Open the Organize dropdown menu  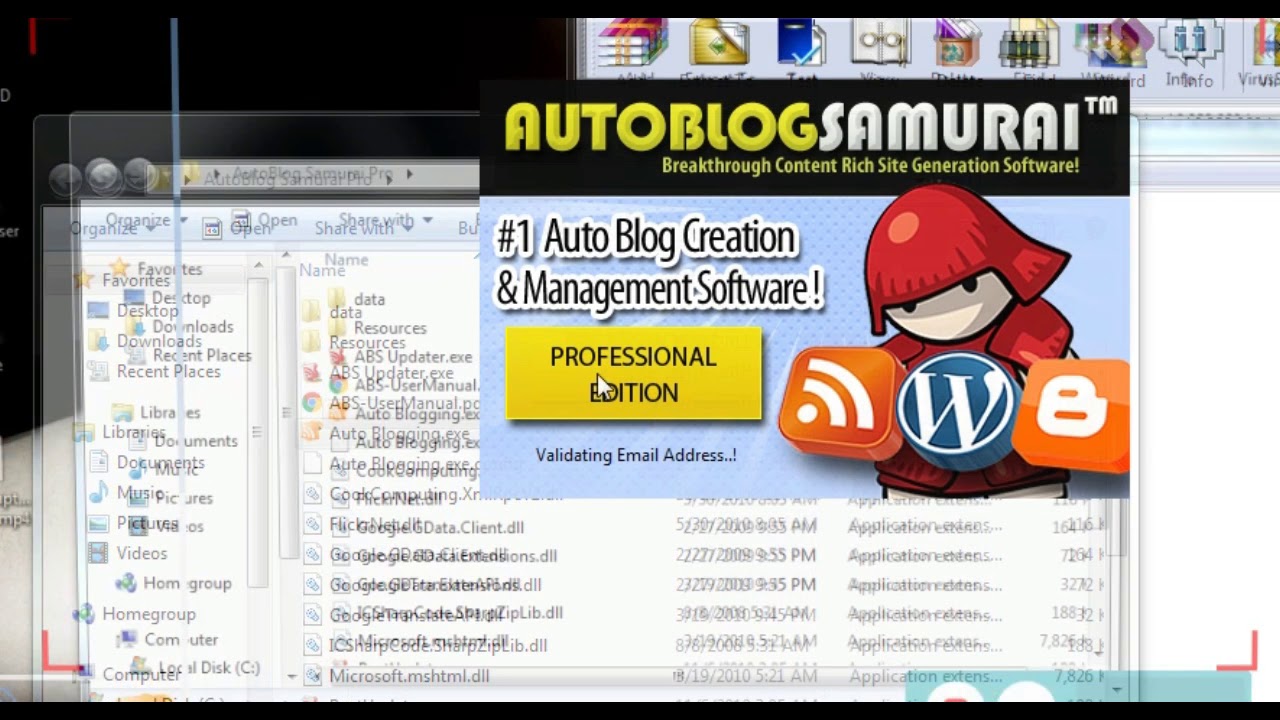point(111,228)
